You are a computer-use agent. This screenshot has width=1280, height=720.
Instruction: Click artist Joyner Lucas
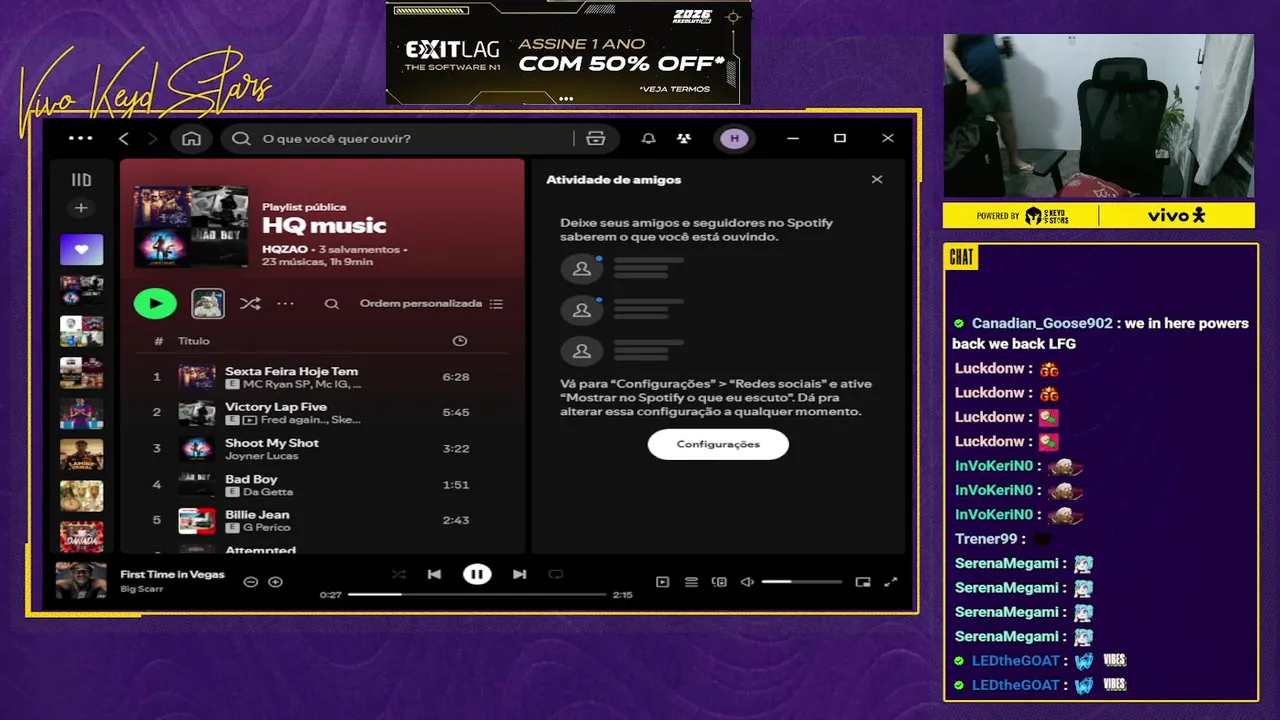(261, 456)
